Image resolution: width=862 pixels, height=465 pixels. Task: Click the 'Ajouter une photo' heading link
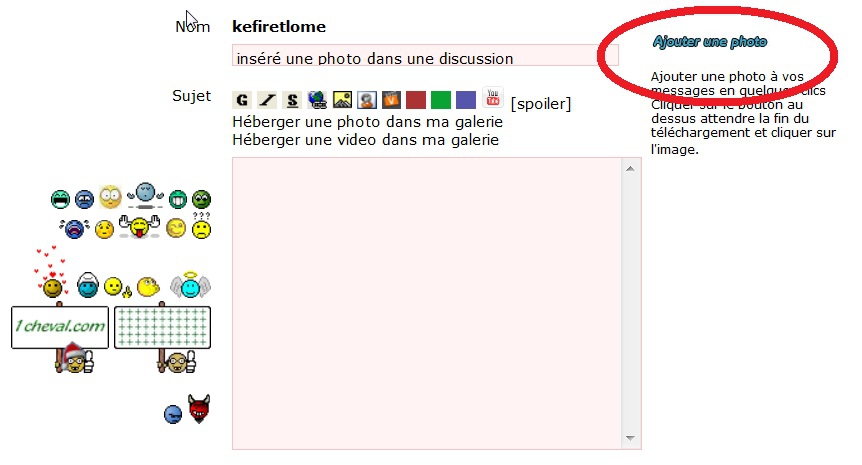pyautogui.click(x=710, y=42)
